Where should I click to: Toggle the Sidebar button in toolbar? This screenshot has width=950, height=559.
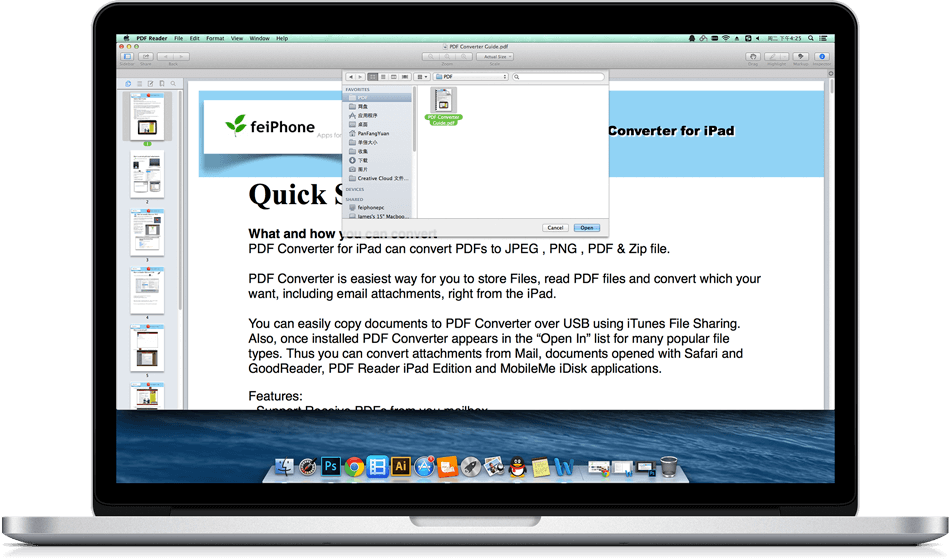[127, 56]
